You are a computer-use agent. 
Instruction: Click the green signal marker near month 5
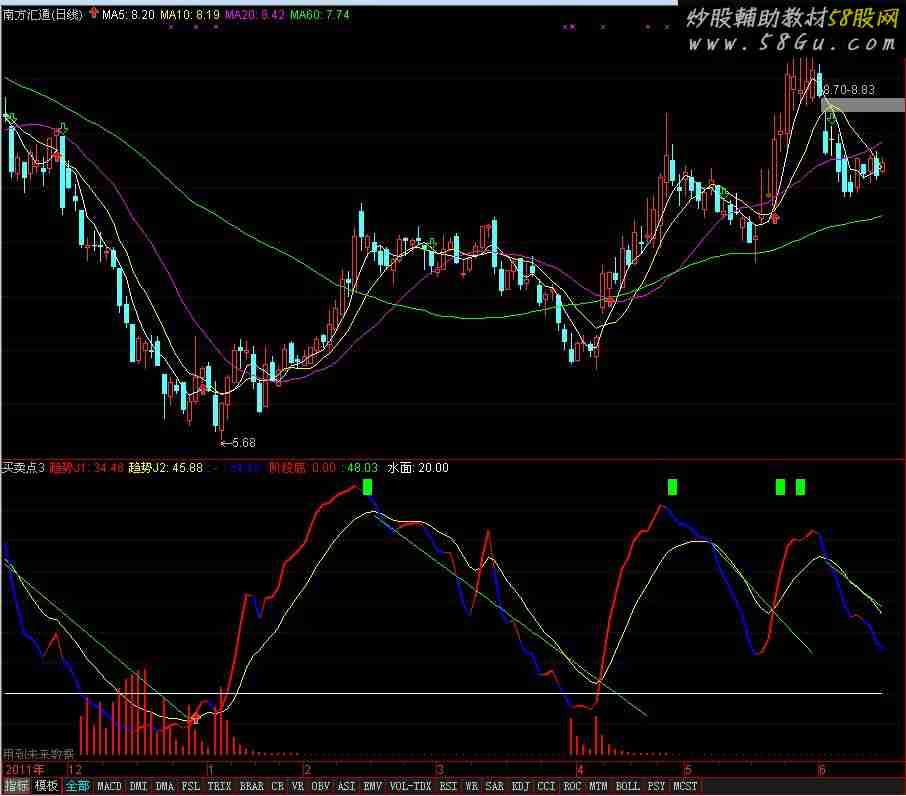[672, 487]
